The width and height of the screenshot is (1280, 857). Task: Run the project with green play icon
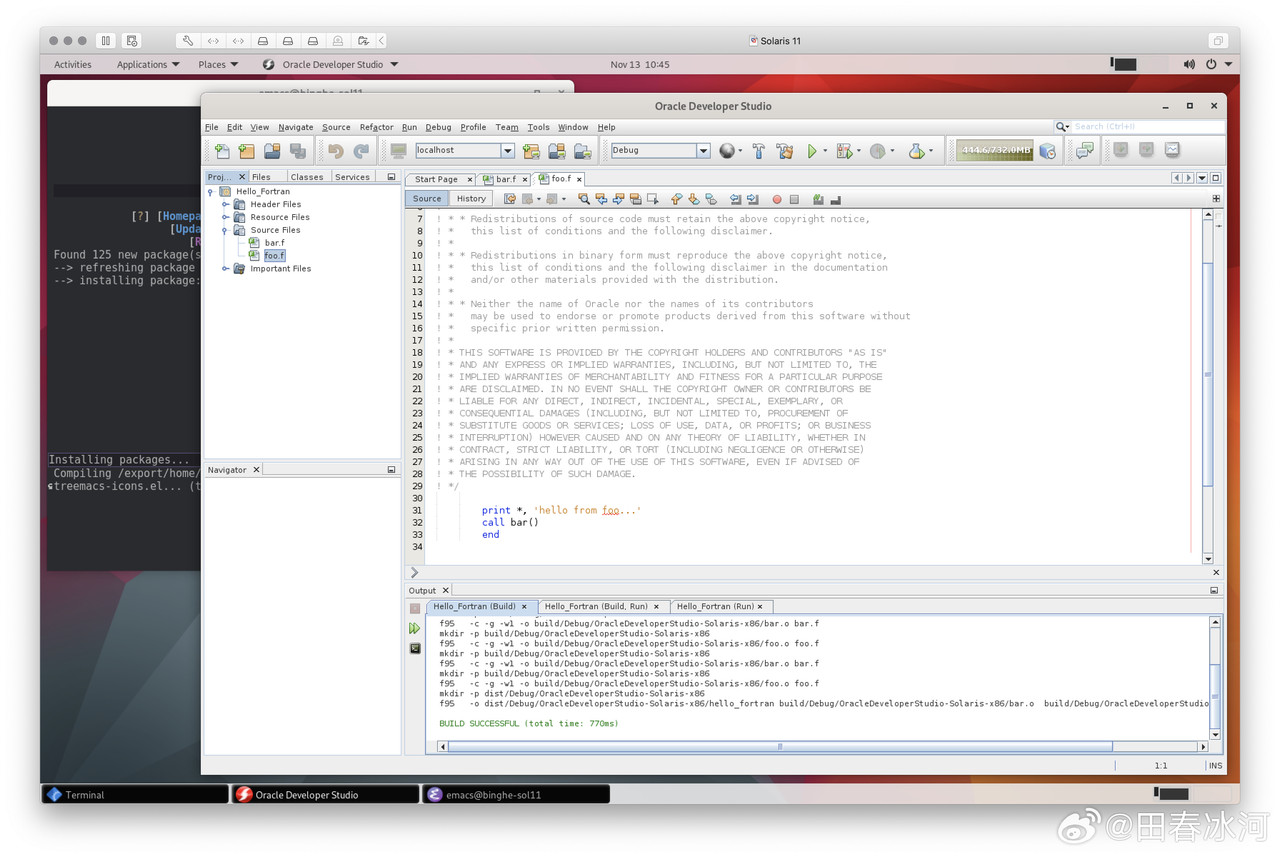tap(812, 151)
